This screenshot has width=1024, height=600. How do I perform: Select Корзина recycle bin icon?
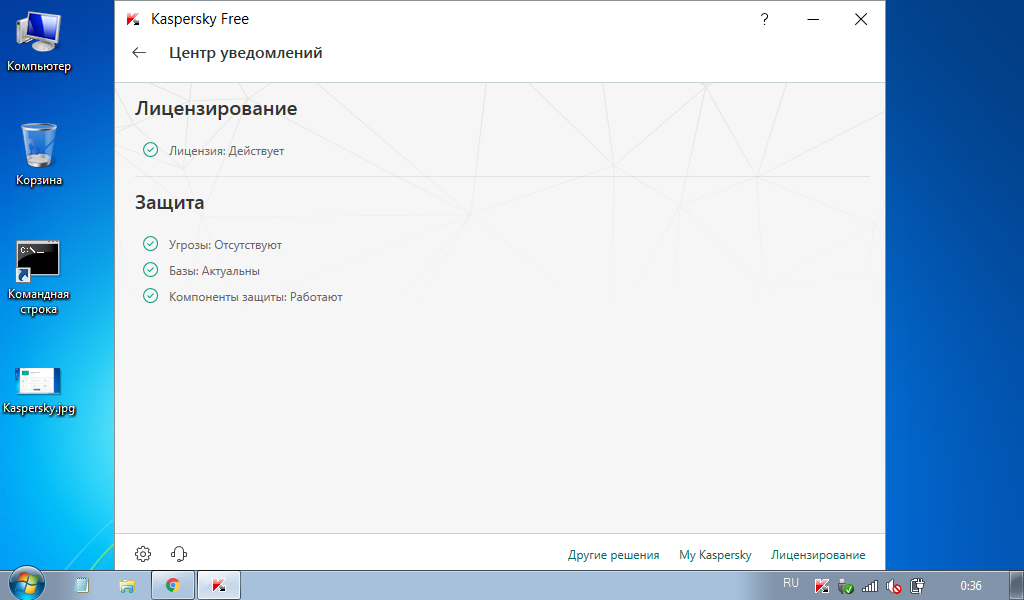tap(39, 155)
